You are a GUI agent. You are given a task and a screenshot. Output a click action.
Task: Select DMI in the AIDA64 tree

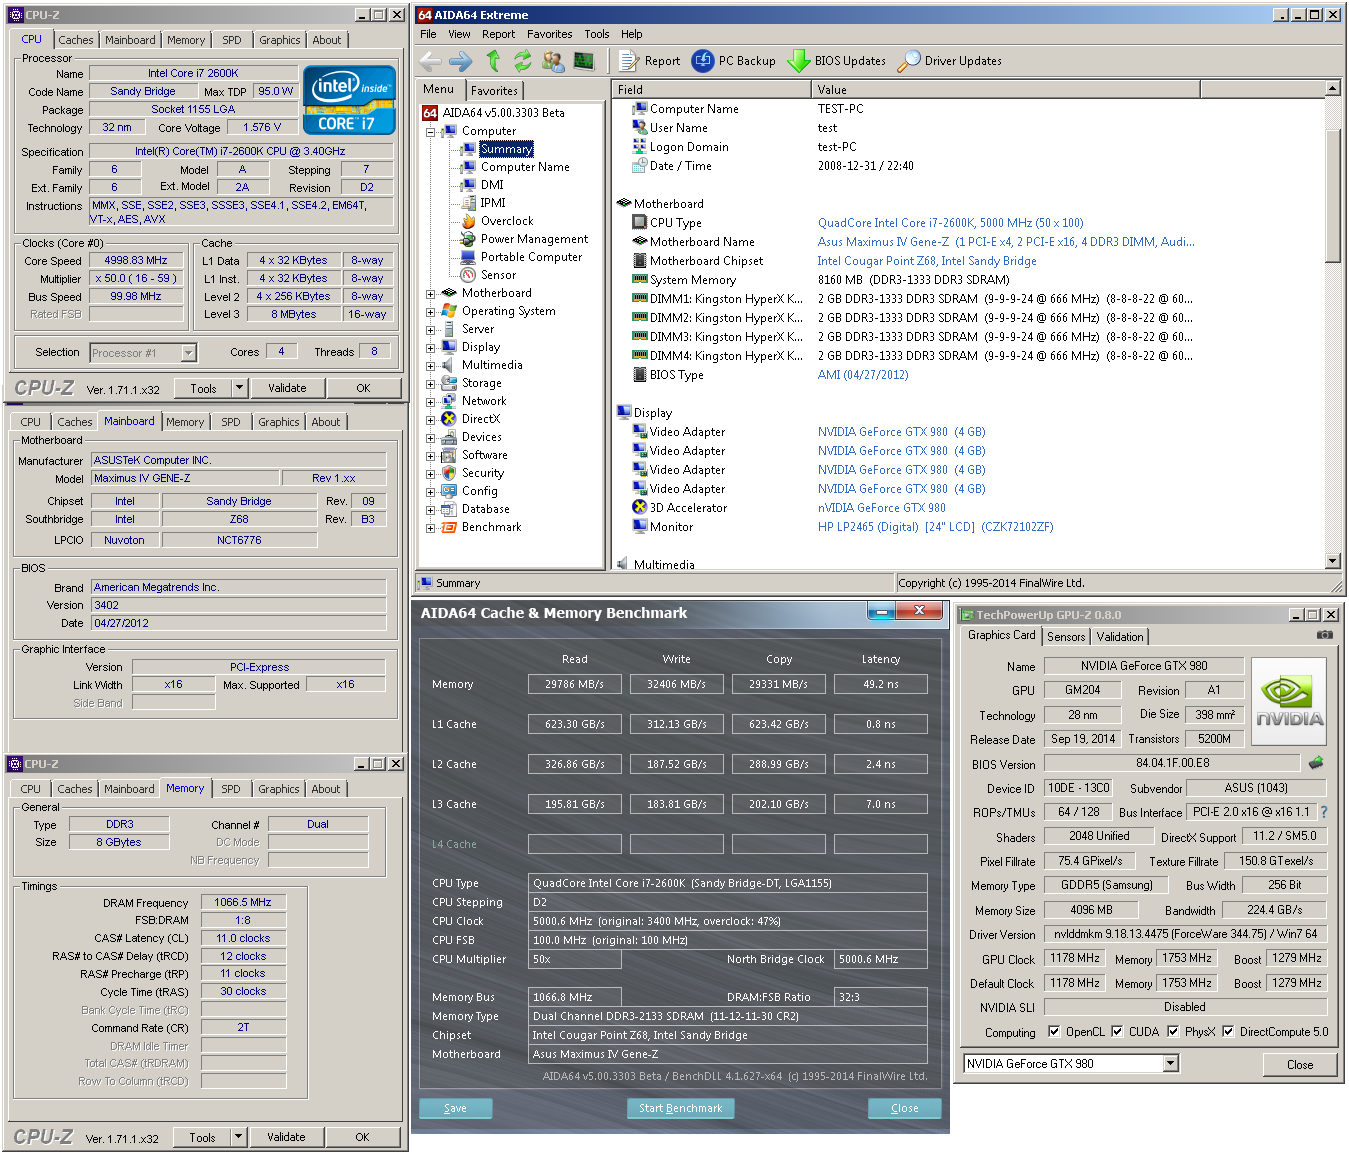[x=482, y=185]
